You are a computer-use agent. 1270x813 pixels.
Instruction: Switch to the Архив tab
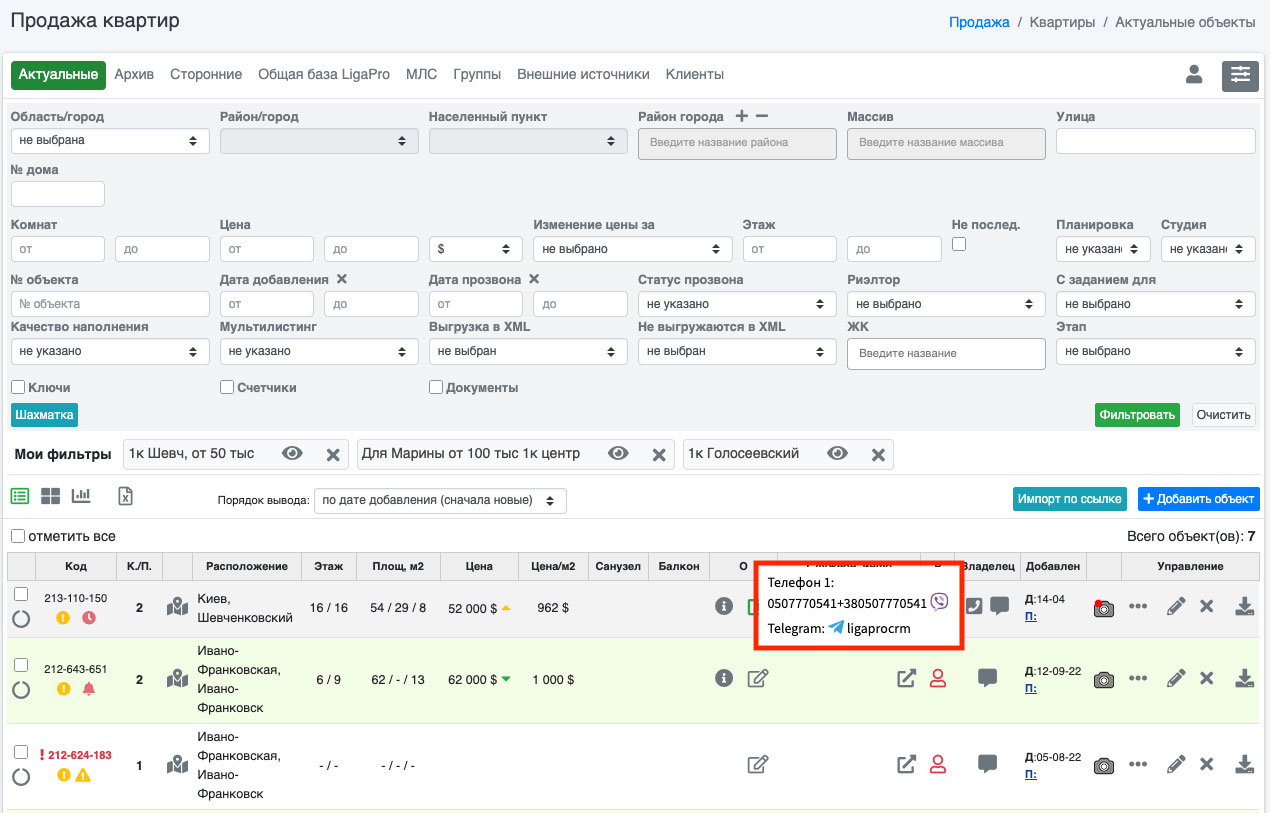134,75
